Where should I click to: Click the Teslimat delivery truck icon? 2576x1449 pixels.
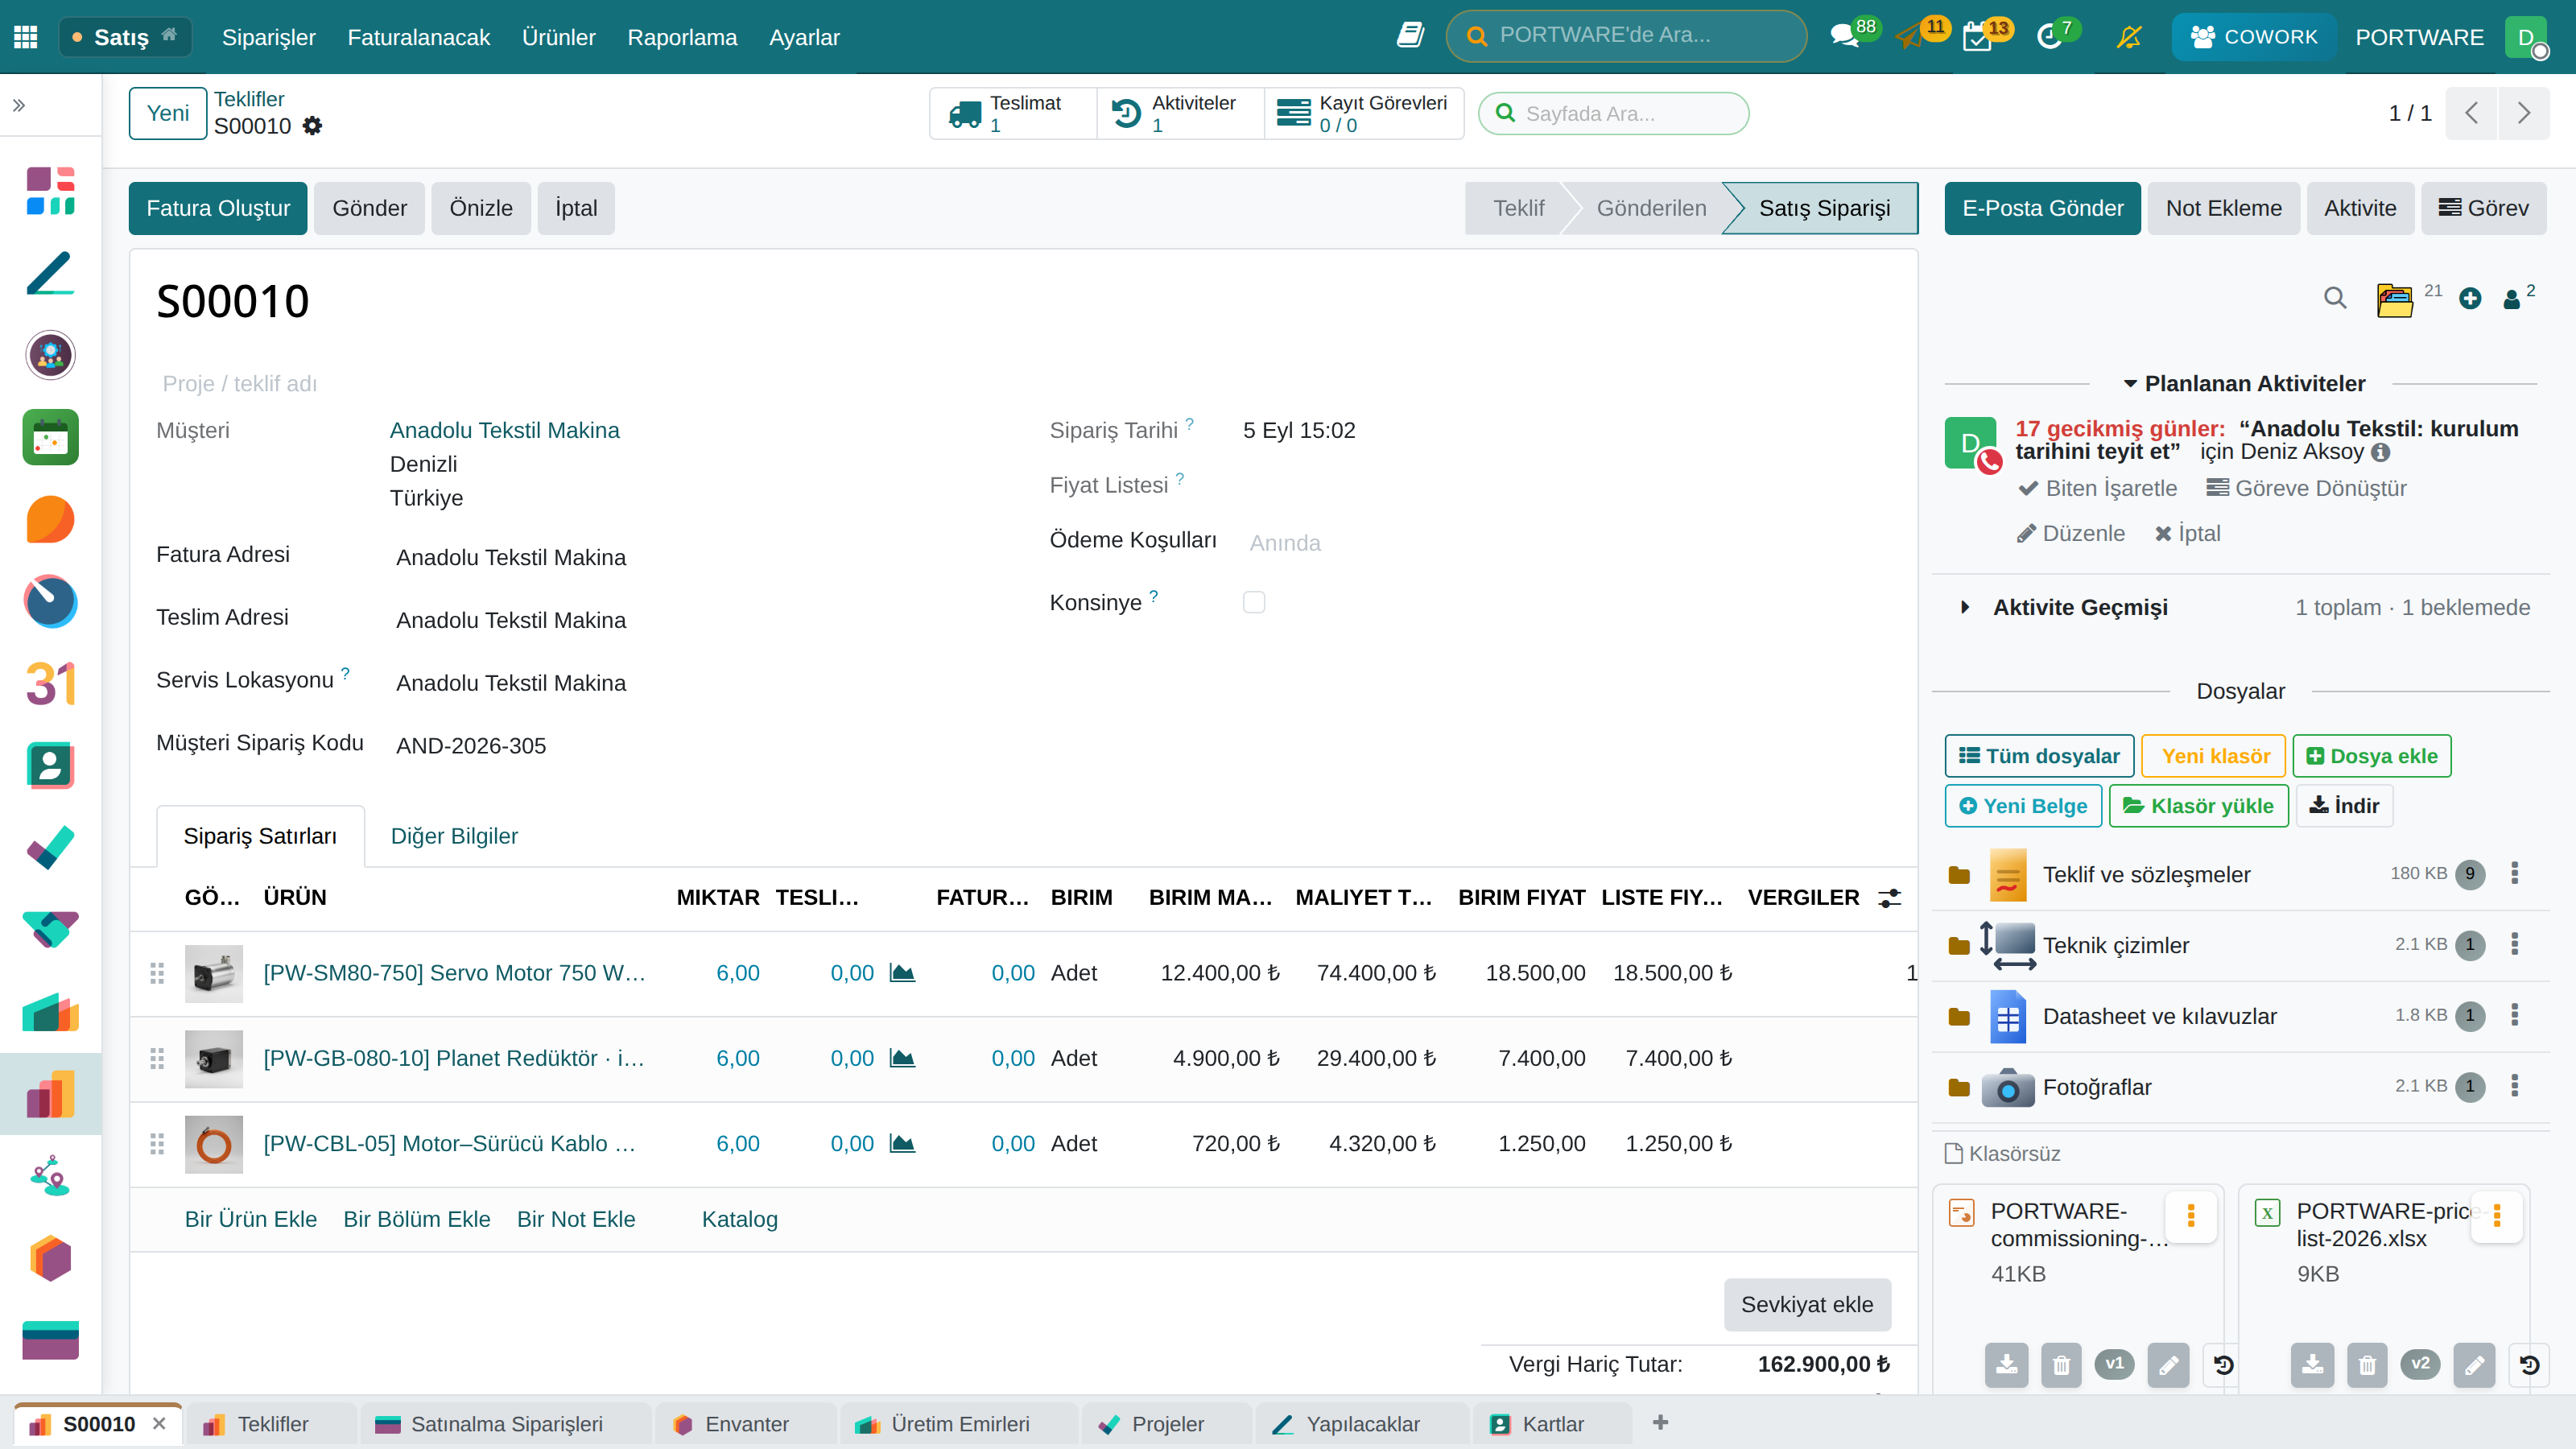965,114
